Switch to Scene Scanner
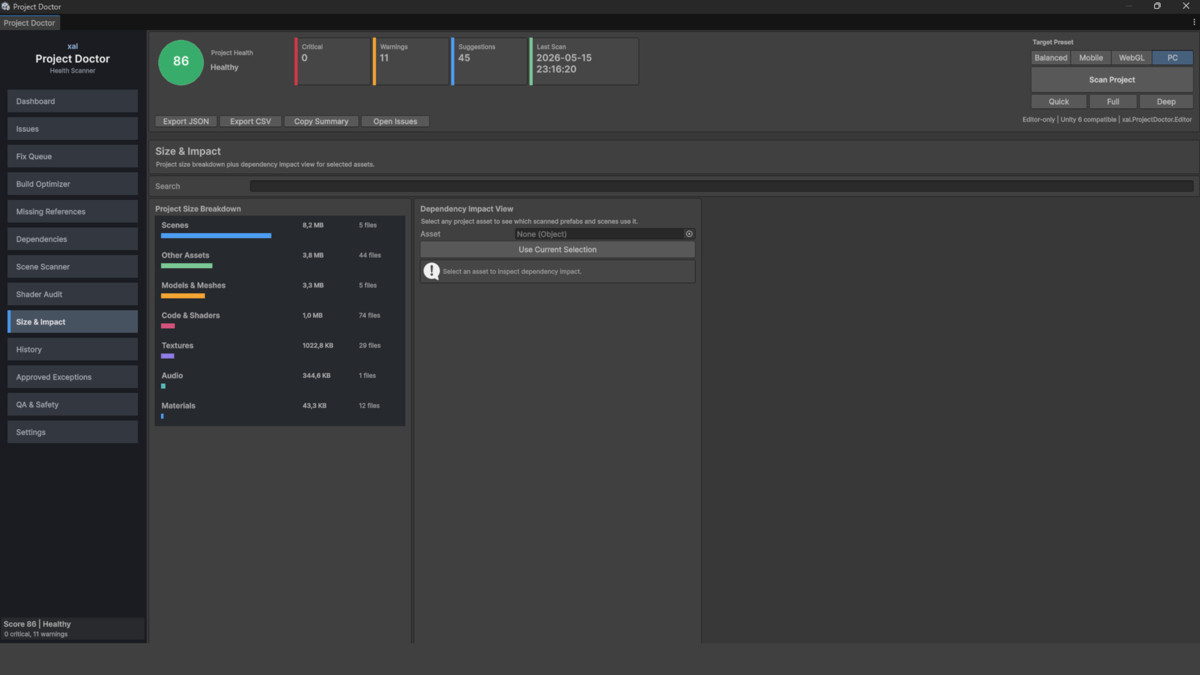 click(73, 267)
